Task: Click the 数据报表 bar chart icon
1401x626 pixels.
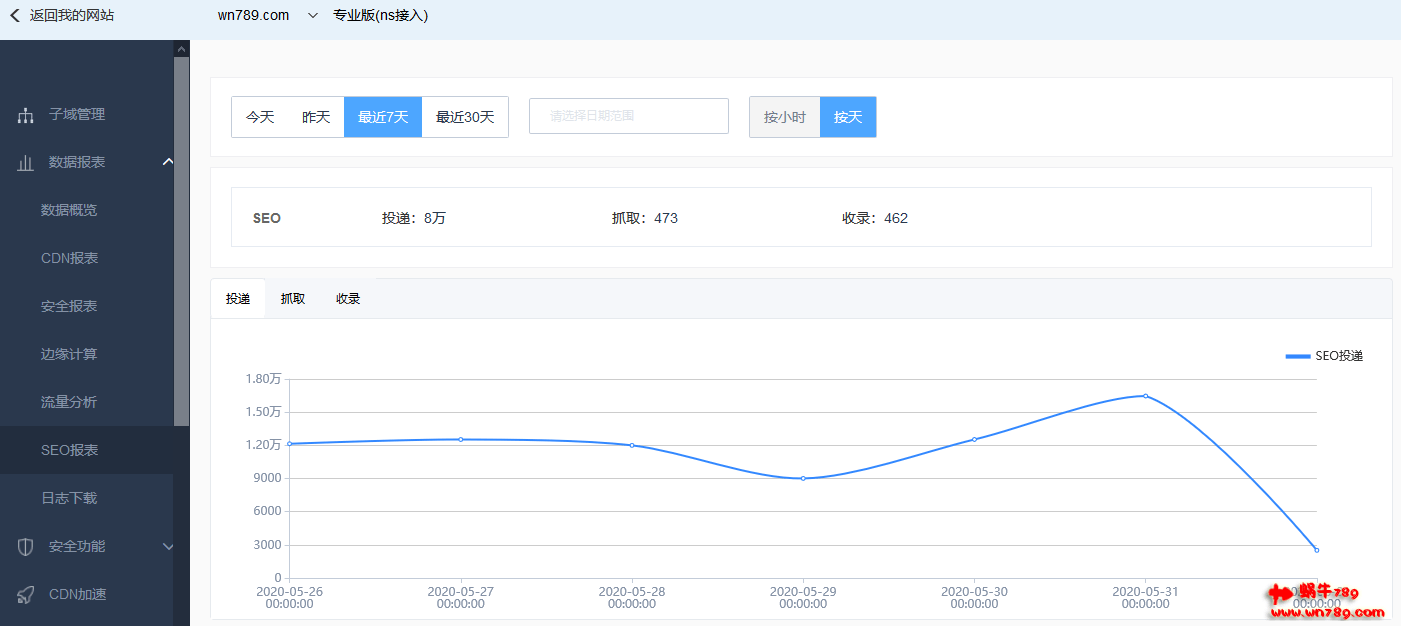Action: (26, 163)
